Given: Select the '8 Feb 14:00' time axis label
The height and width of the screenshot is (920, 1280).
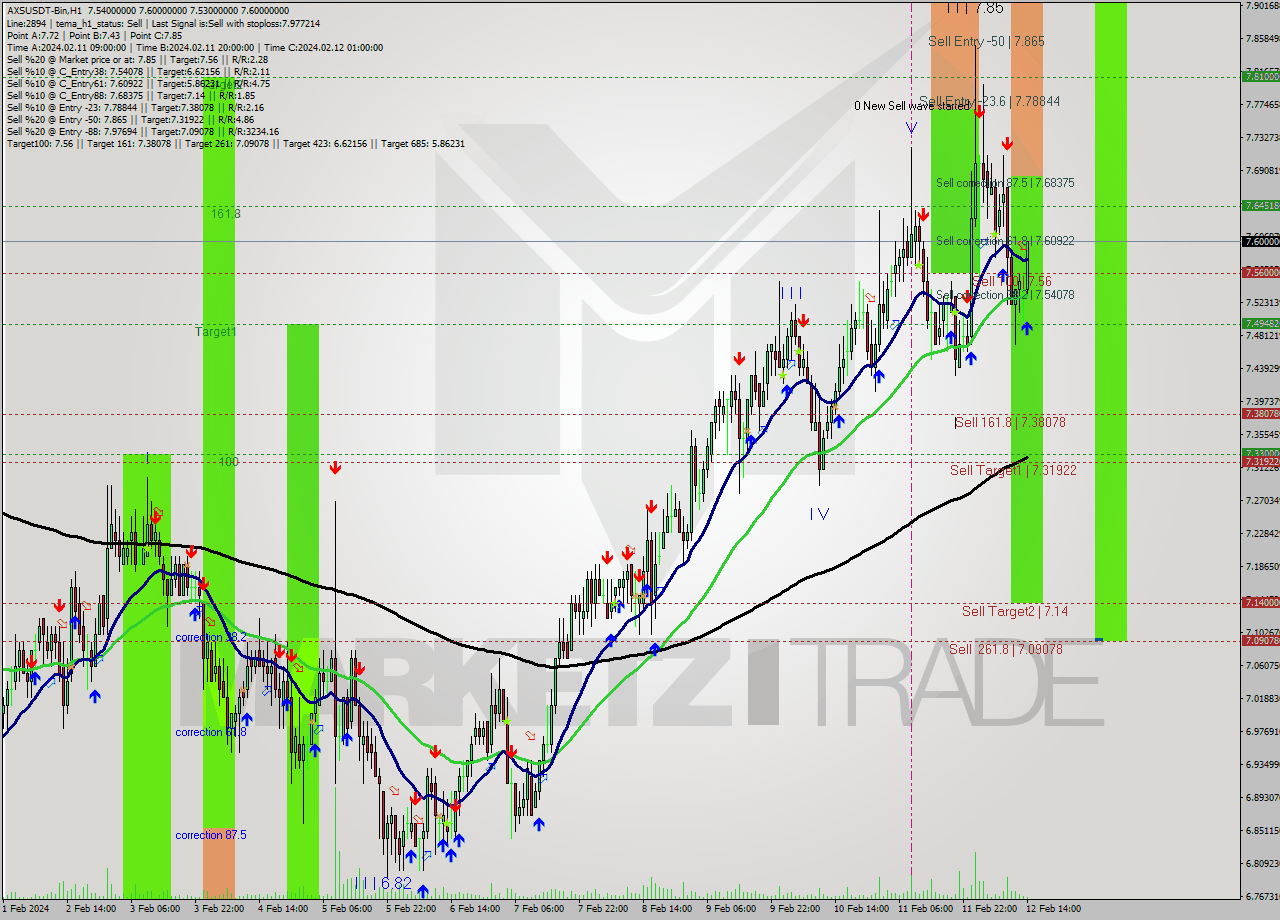Looking at the screenshot, I should pos(666,909).
